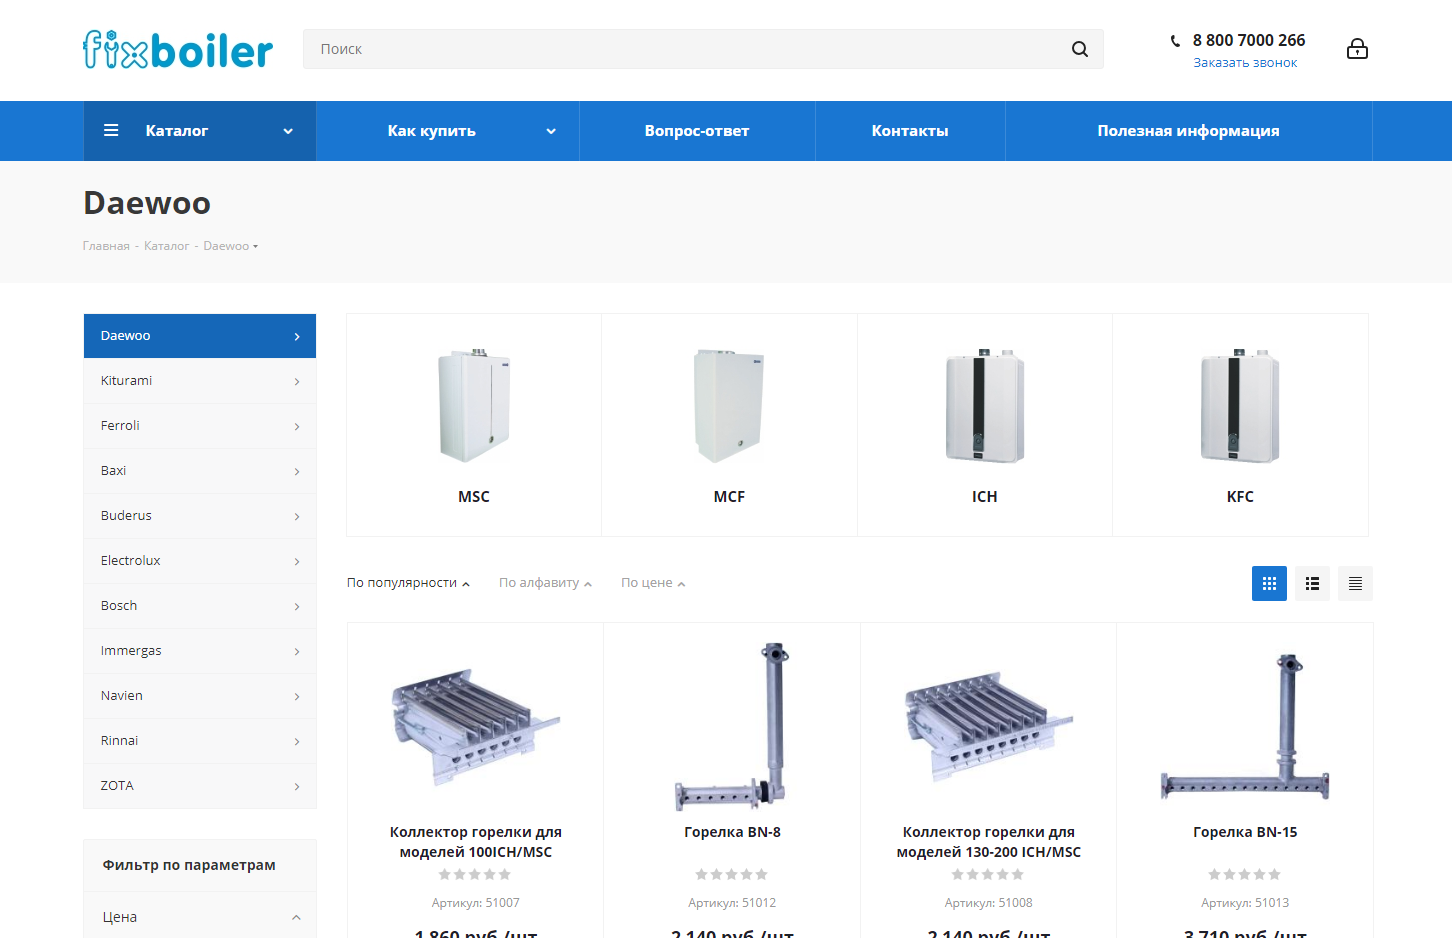1452x938 pixels.
Task: Open Rinnai category
Action: click(x=200, y=741)
